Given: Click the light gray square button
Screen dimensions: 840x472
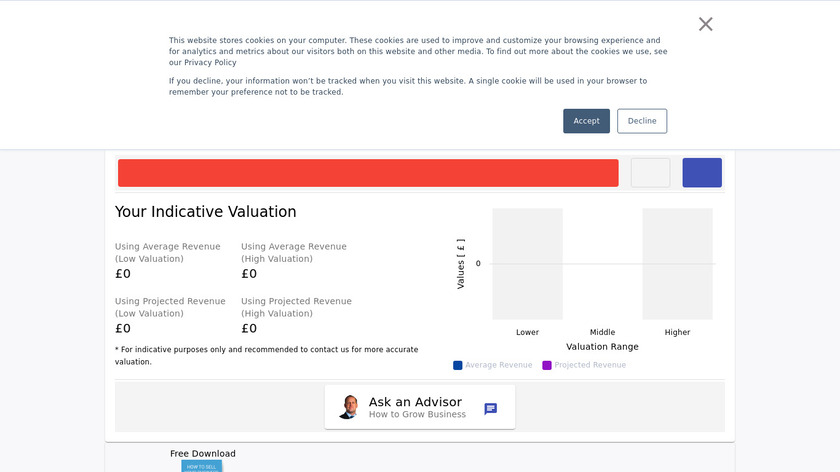Looking at the screenshot, I should click(x=650, y=172).
